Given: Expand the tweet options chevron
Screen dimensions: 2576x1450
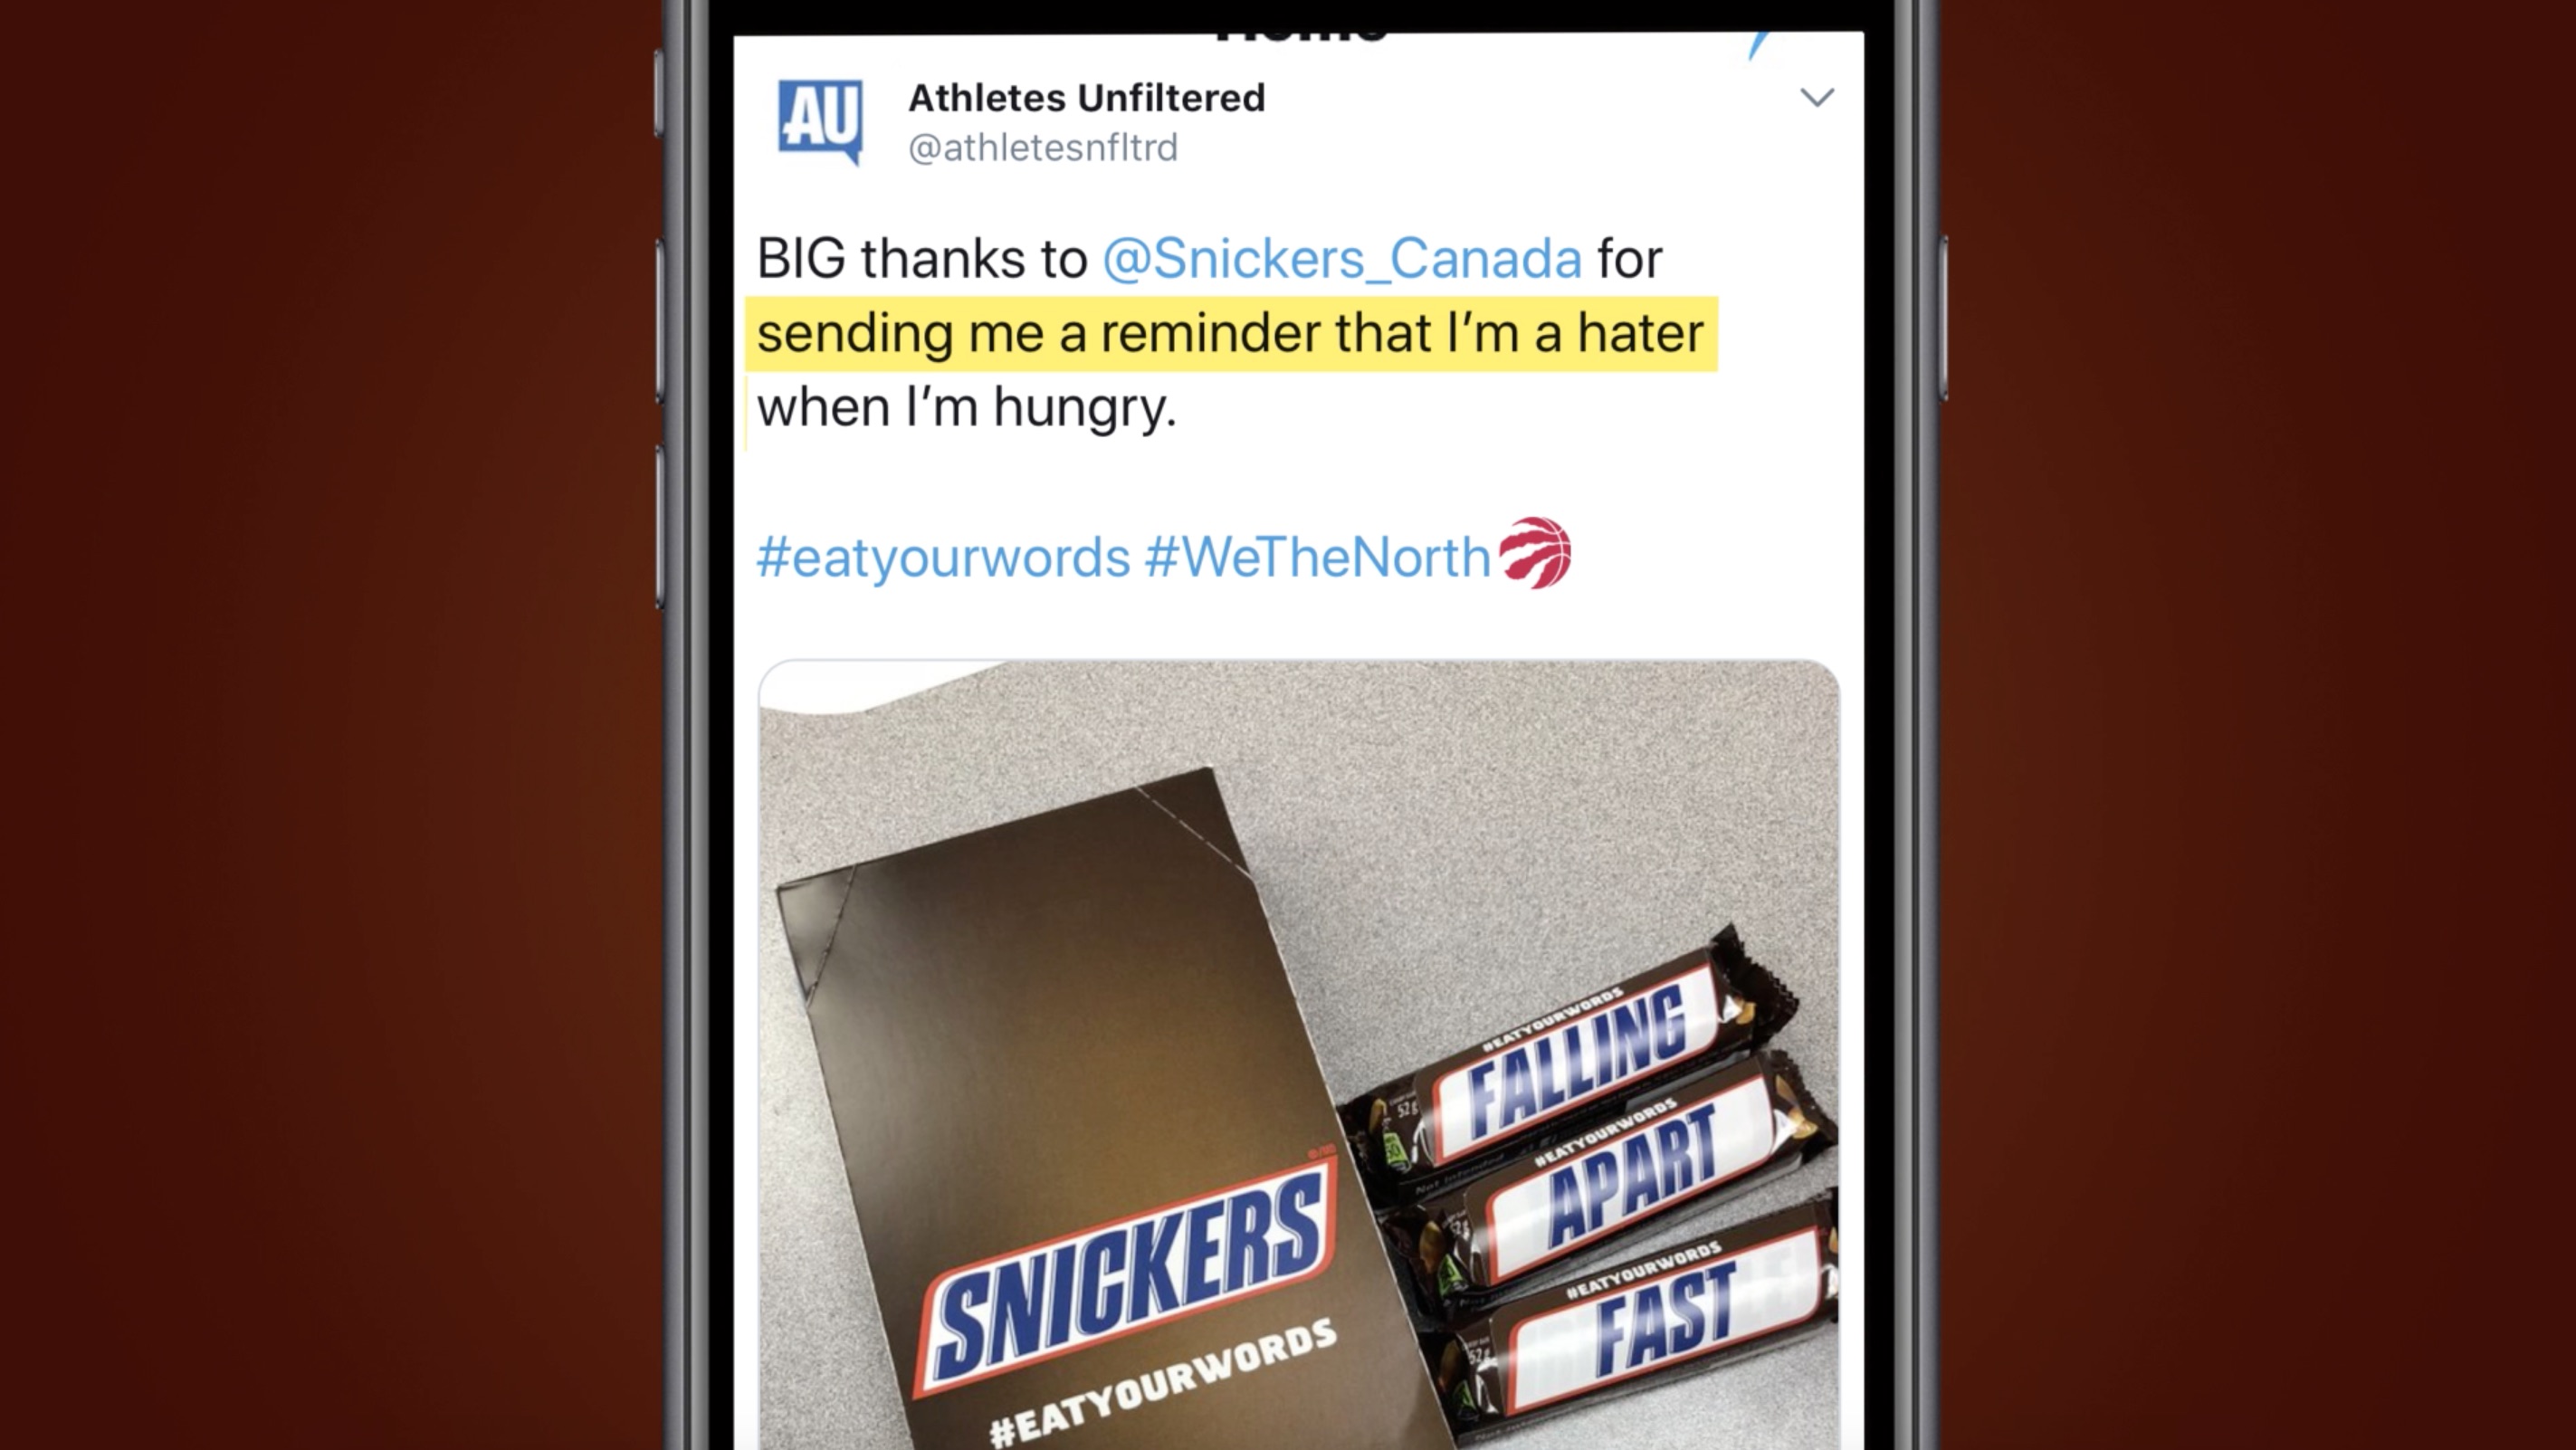Looking at the screenshot, I should pyautogui.click(x=1816, y=97).
